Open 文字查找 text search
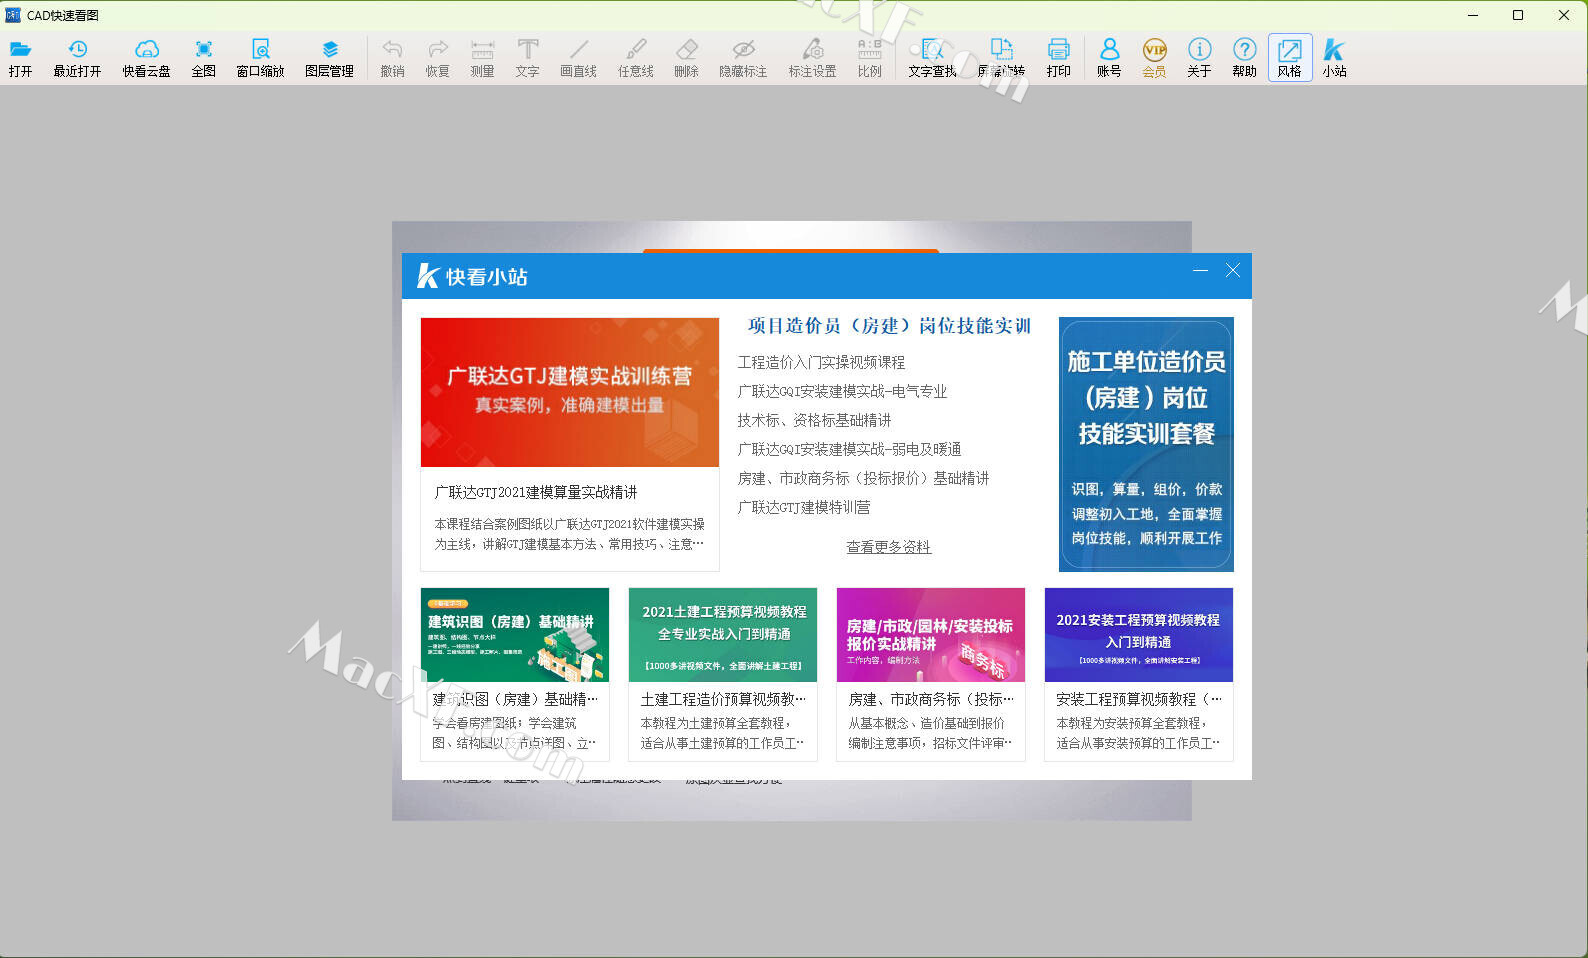The image size is (1588, 958). click(x=932, y=58)
